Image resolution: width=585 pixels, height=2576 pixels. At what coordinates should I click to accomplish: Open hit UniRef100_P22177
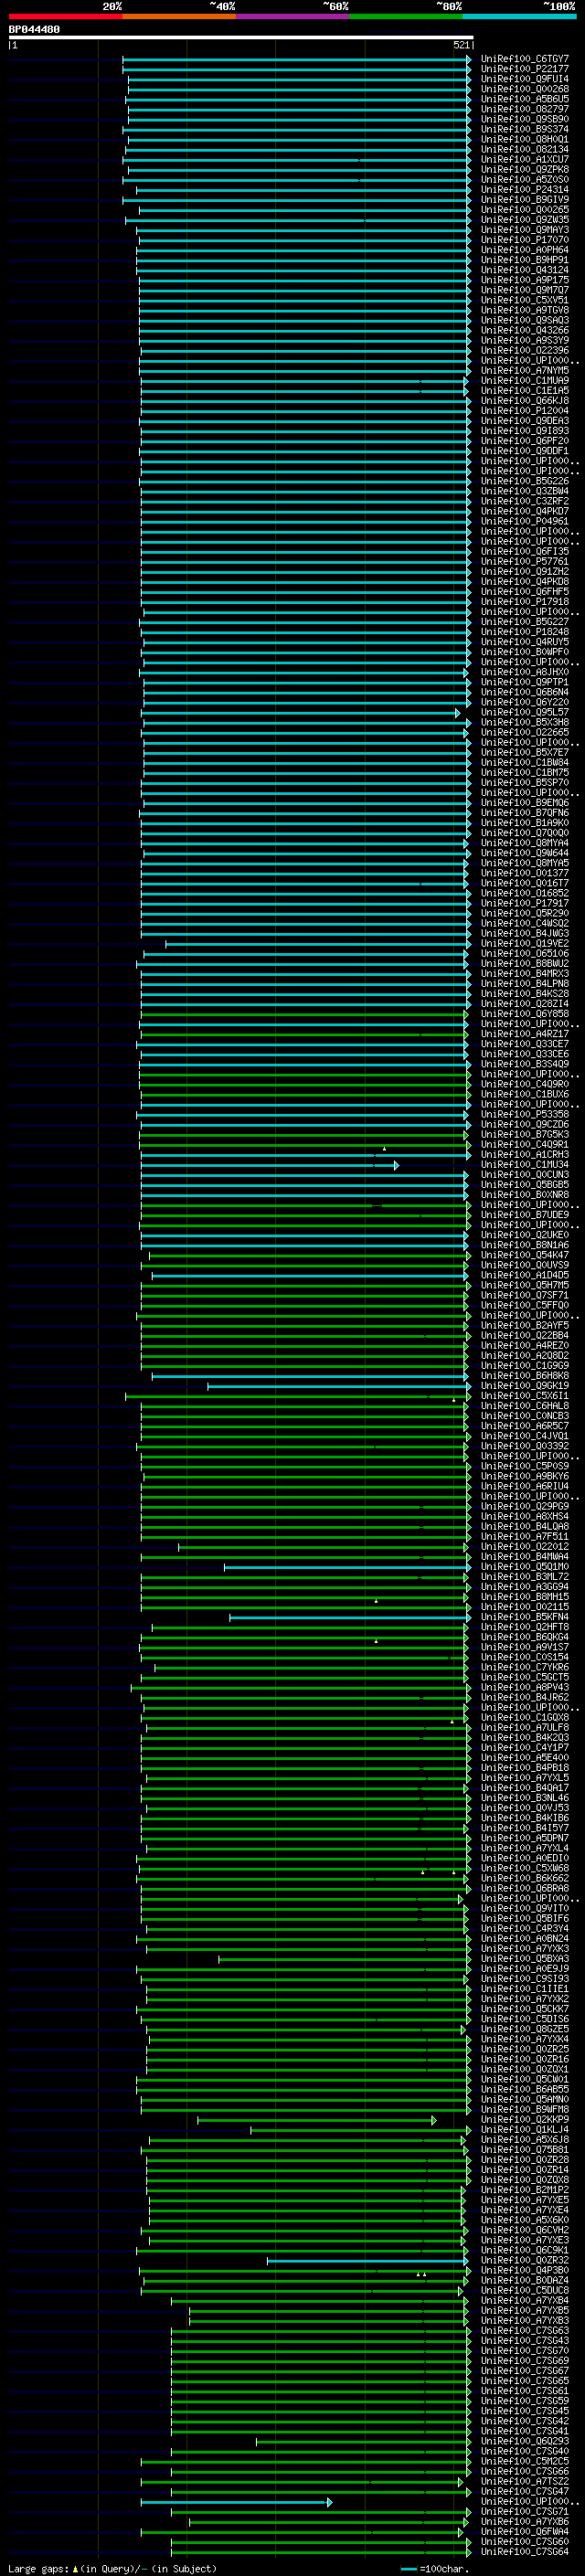point(525,69)
